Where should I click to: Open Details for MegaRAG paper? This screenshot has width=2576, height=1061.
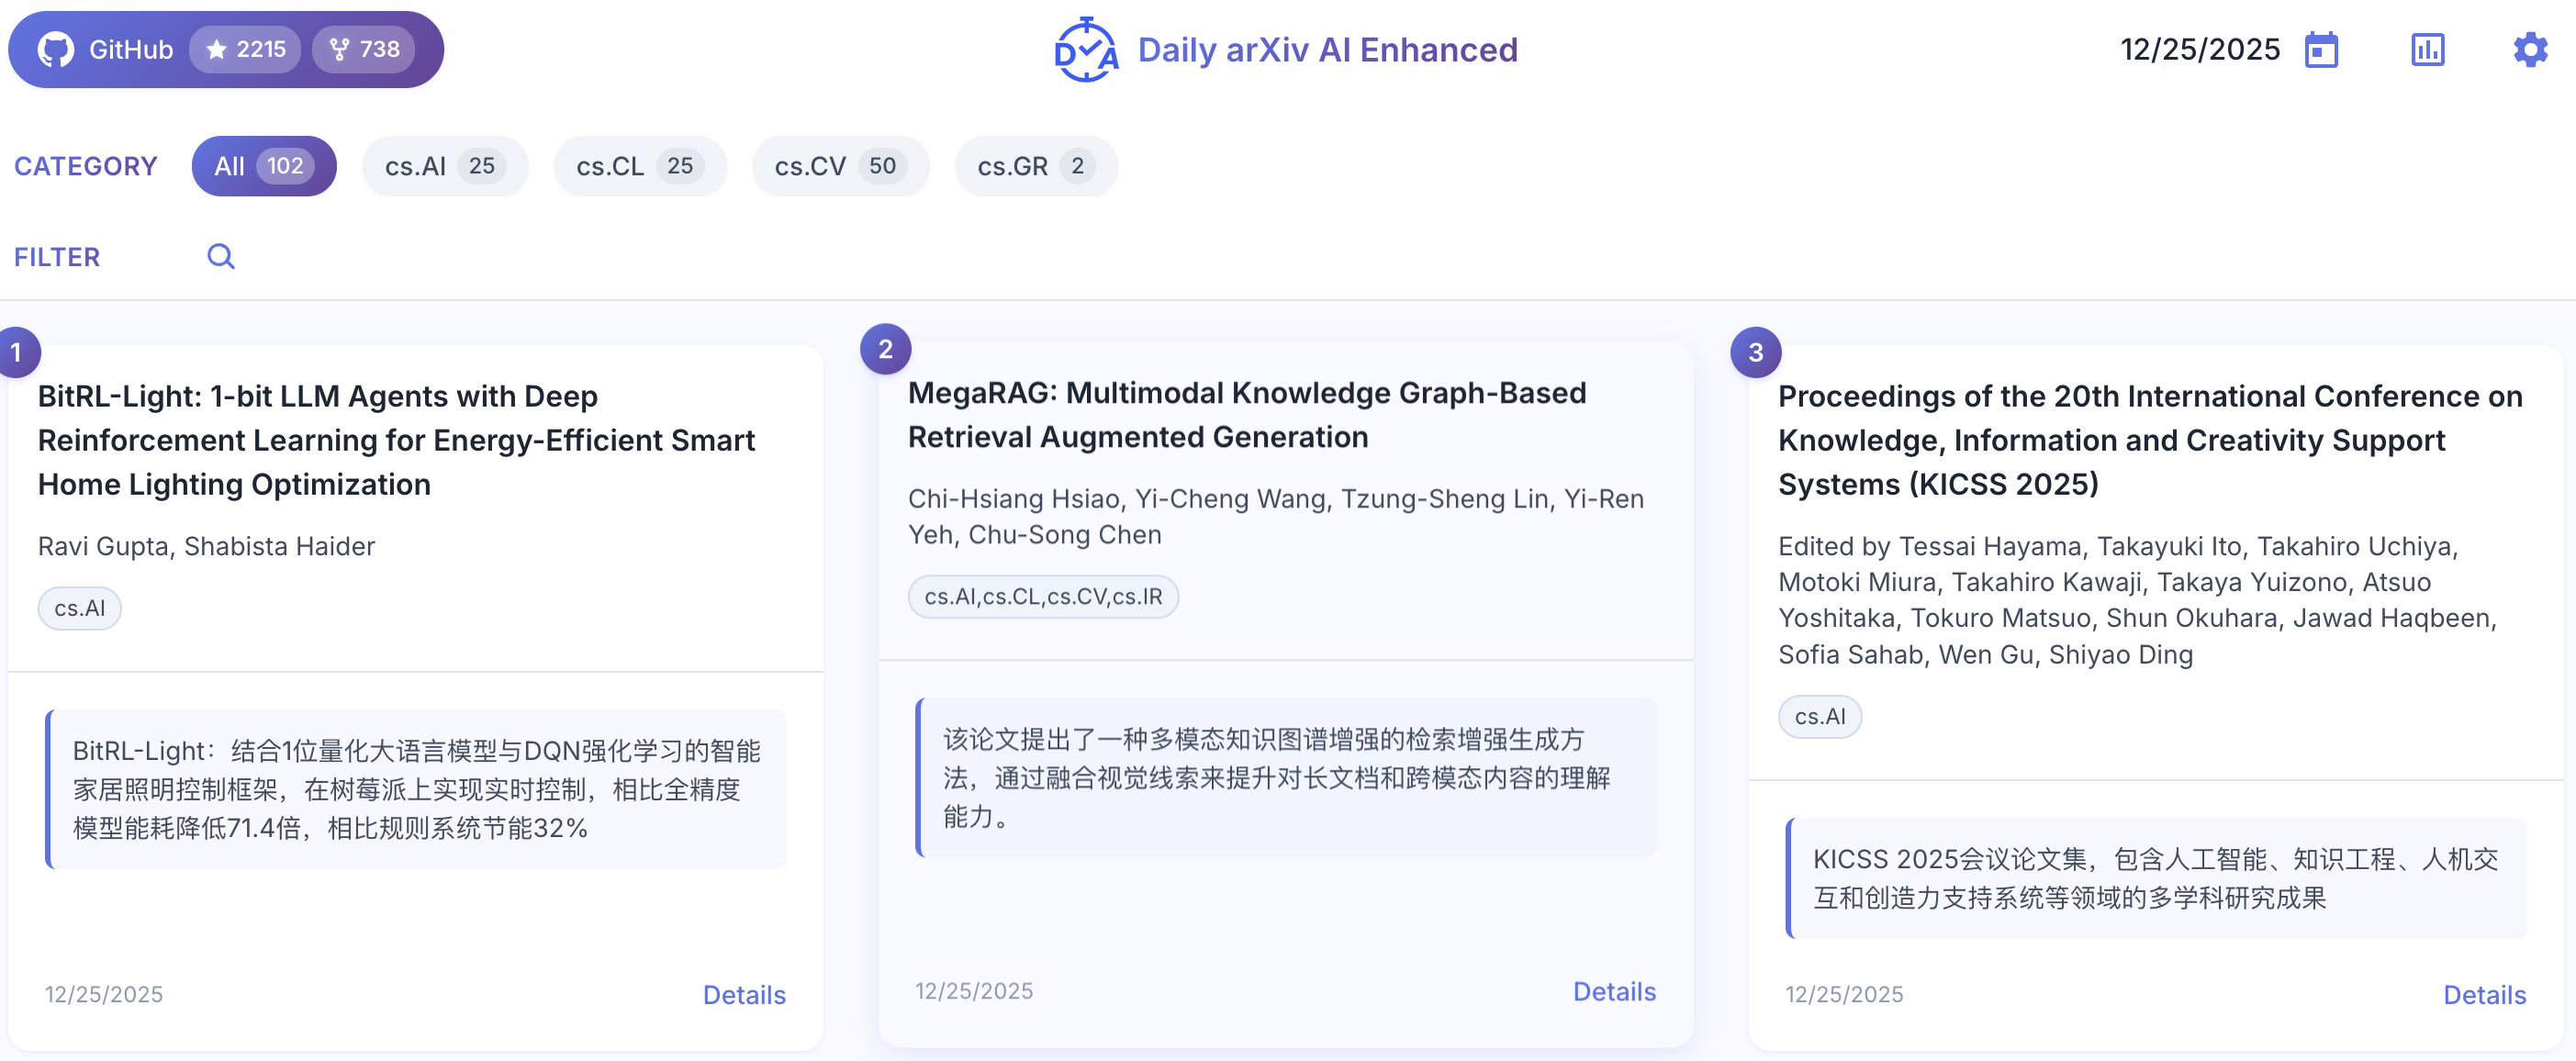click(x=1614, y=991)
